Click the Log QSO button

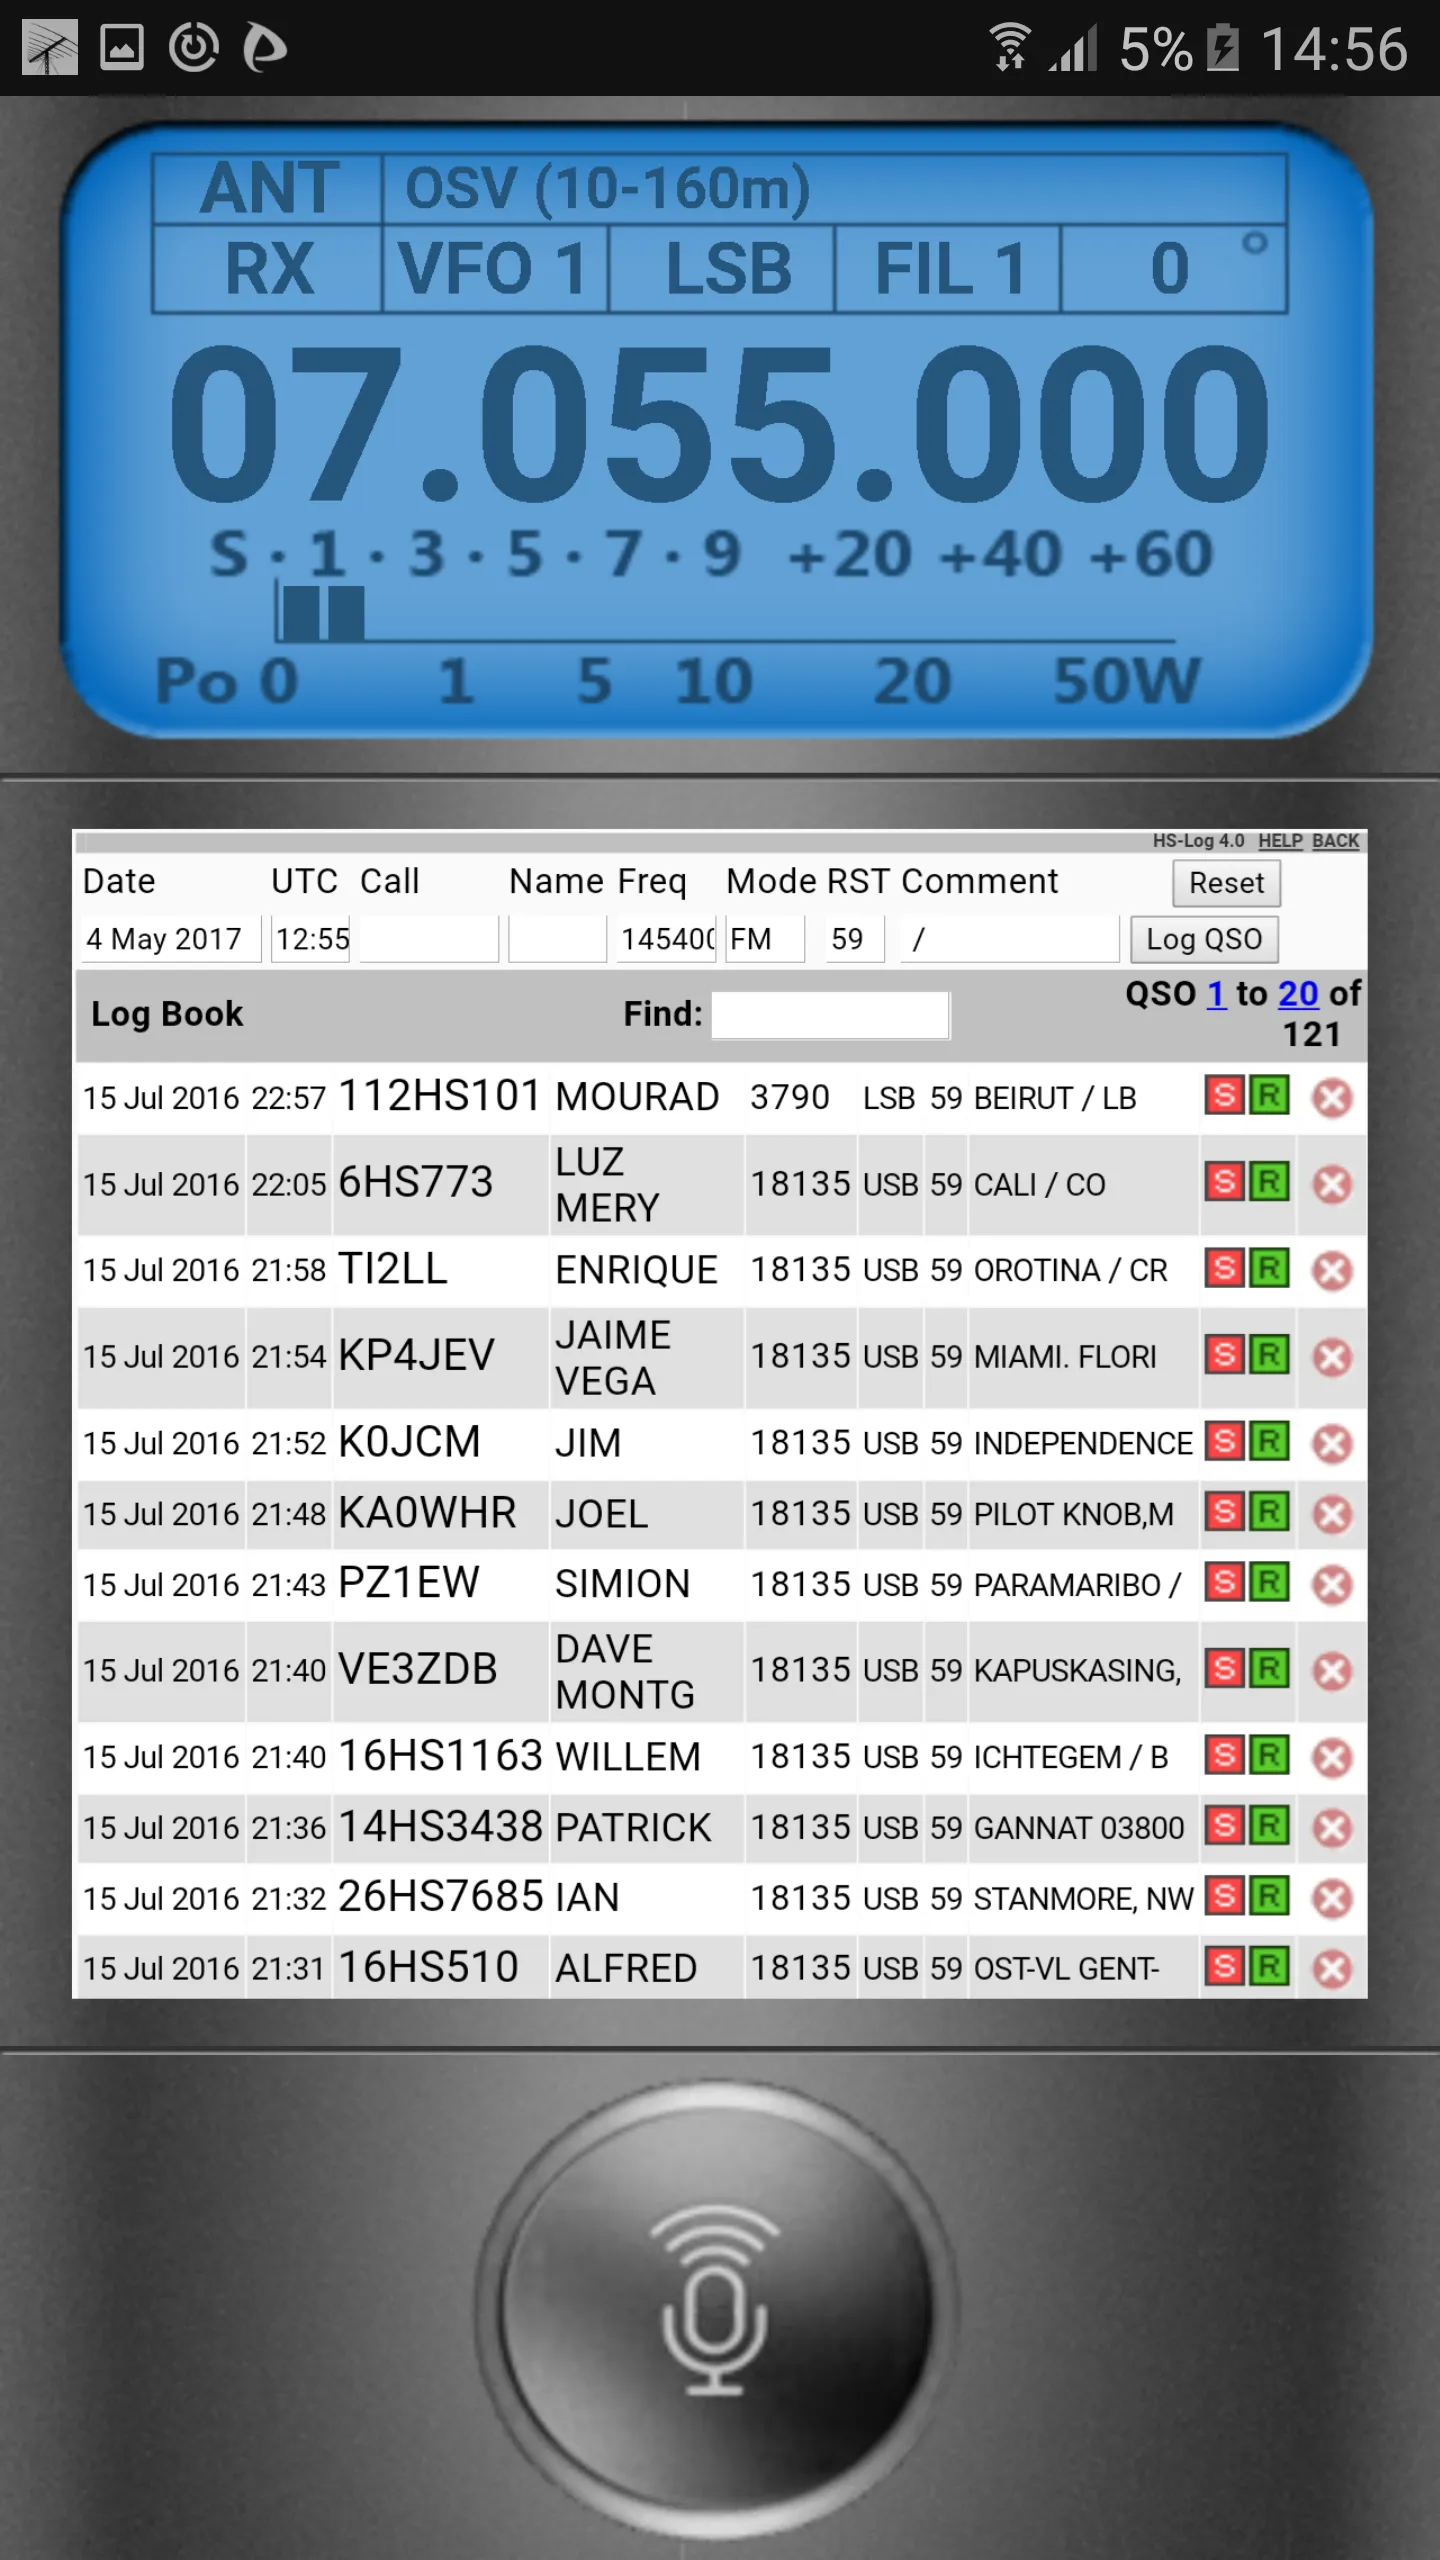pos(1204,939)
